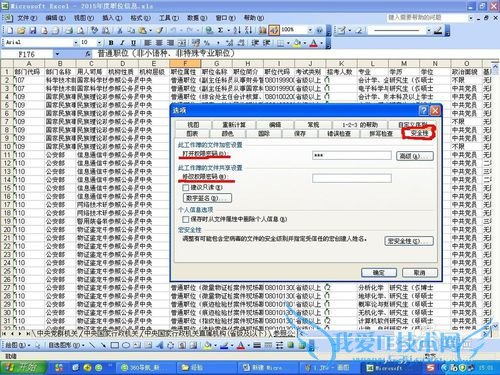This screenshot has height=375, width=500.
Task: Click the Percent Style icon
Action: coord(207,43)
